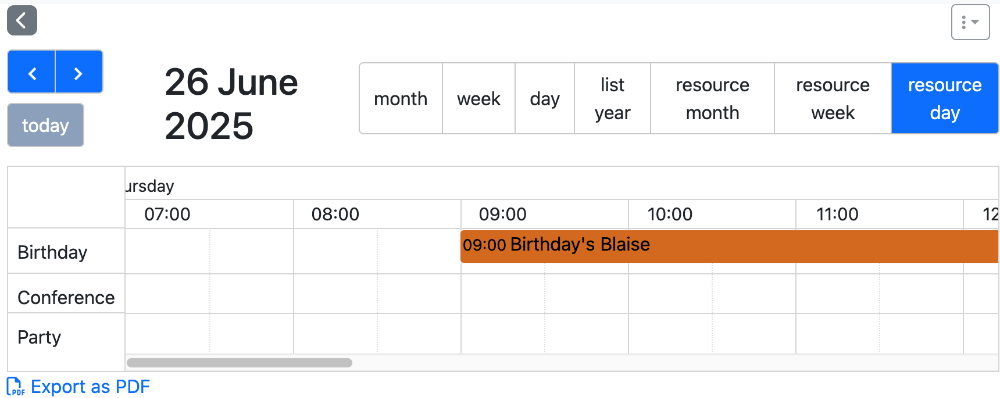This screenshot has width=1000, height=398.
Task: Click the today button
Action: [45, 125]
